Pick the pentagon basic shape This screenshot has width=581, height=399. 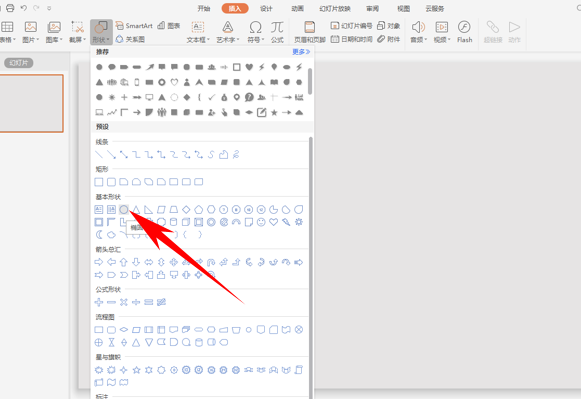(199, 210)
